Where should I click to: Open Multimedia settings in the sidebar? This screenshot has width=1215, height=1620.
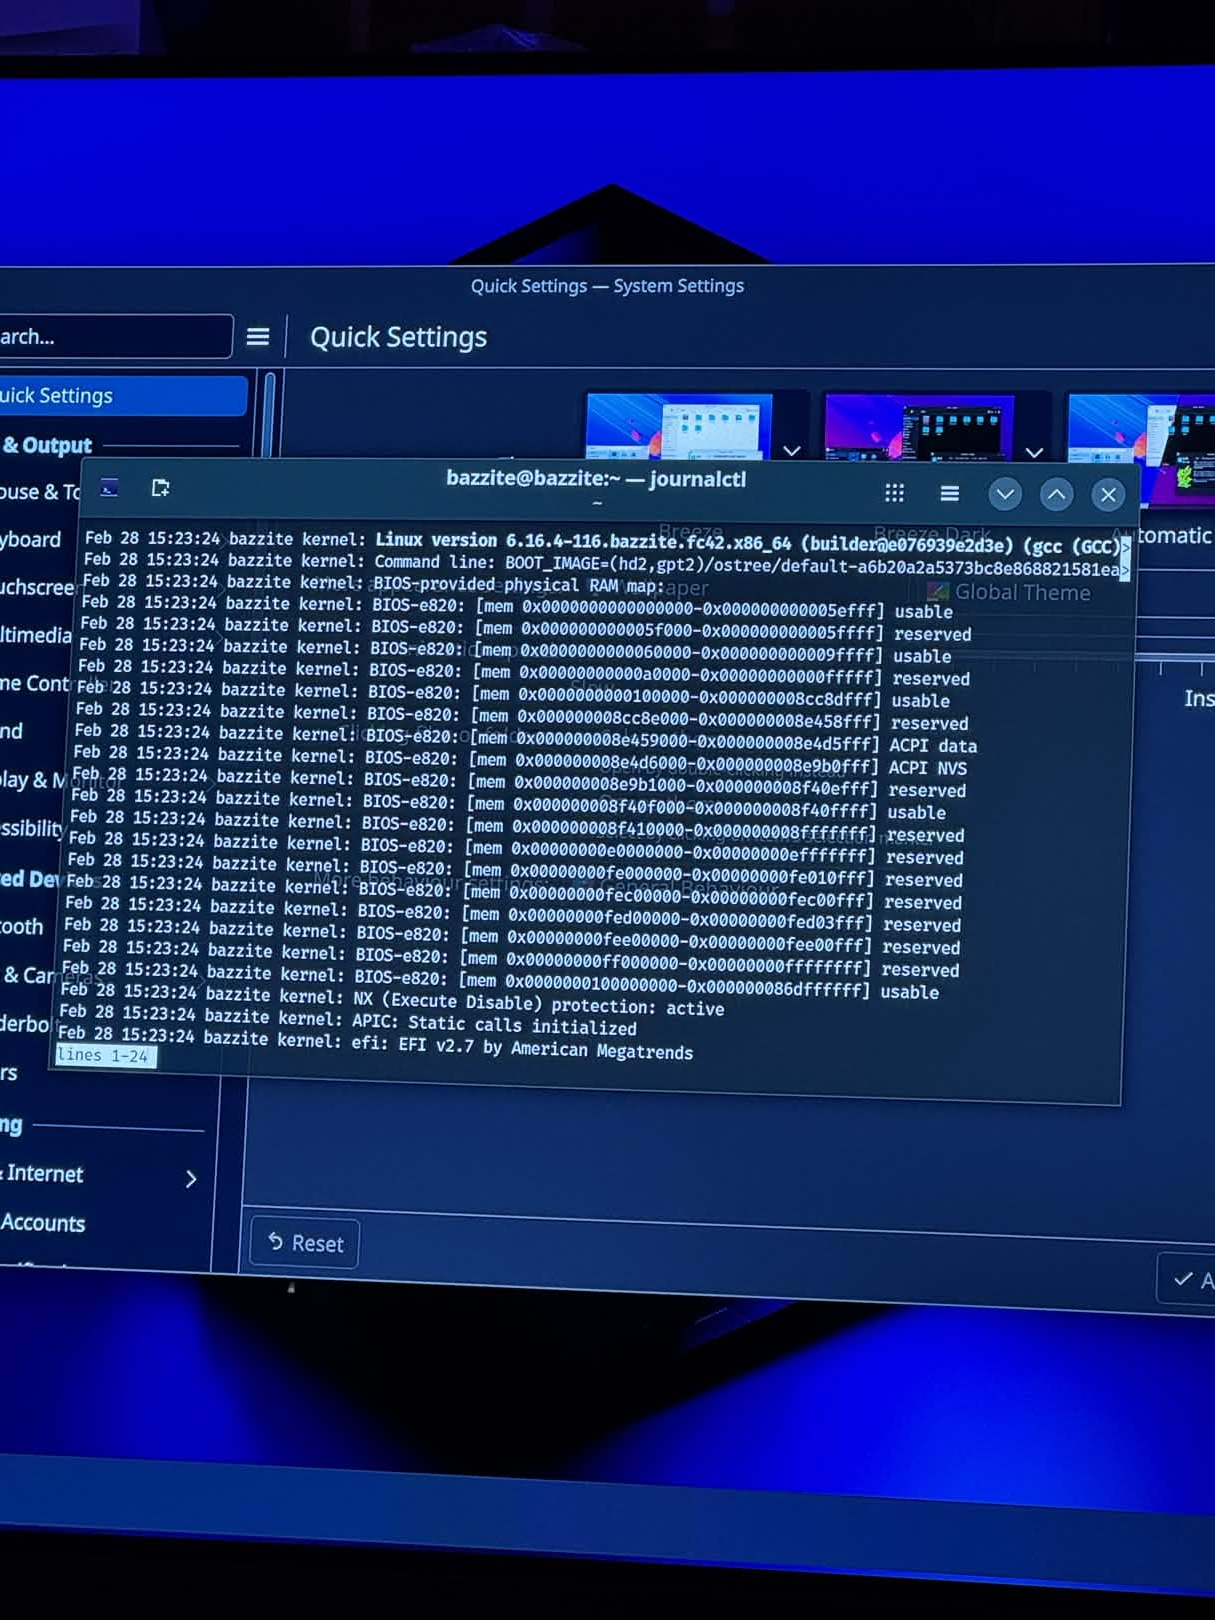point(35,635)
